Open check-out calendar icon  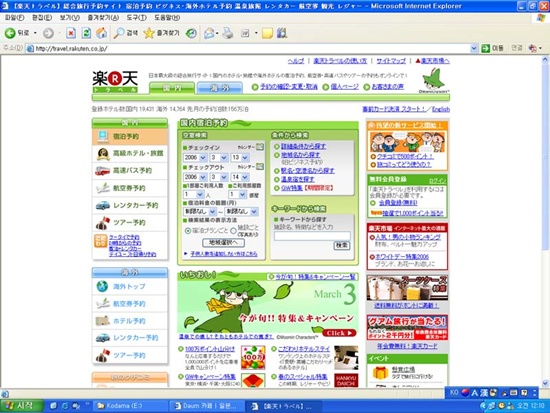point(260,166)
